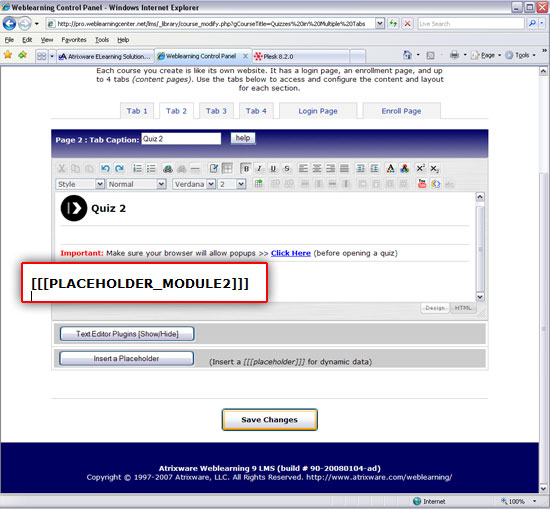
Task: Open the Style dropdown
Action: 100,184
